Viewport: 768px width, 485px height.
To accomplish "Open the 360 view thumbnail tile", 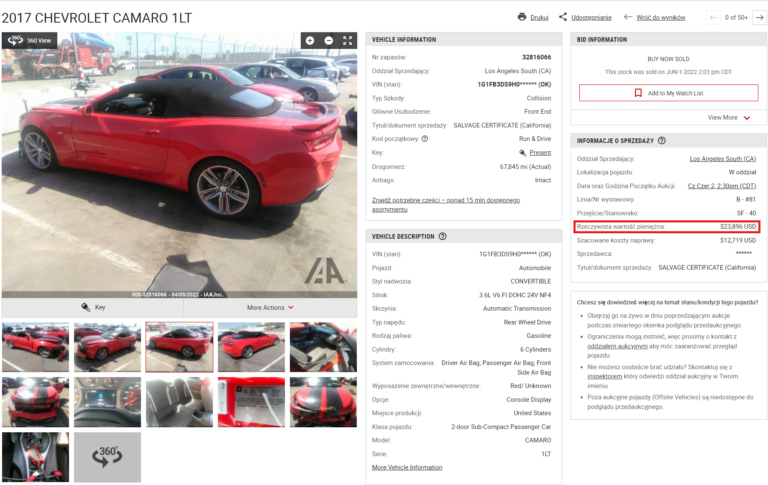I will click(x=107, y=456).
